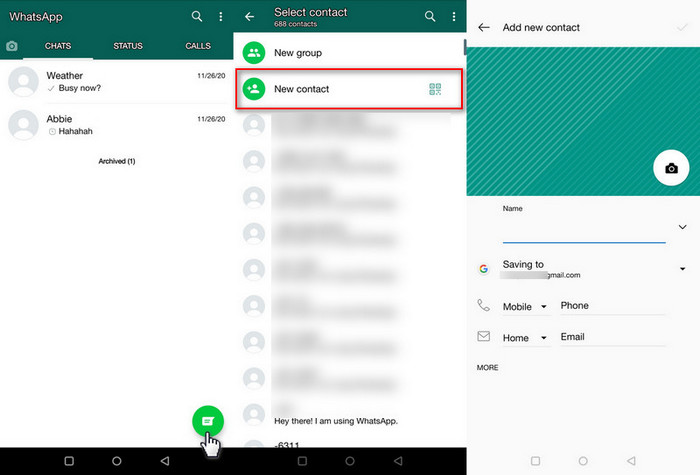Switch to the CHATS tab
The width and height of the screenshot is (700, 475).
[58, 46]
